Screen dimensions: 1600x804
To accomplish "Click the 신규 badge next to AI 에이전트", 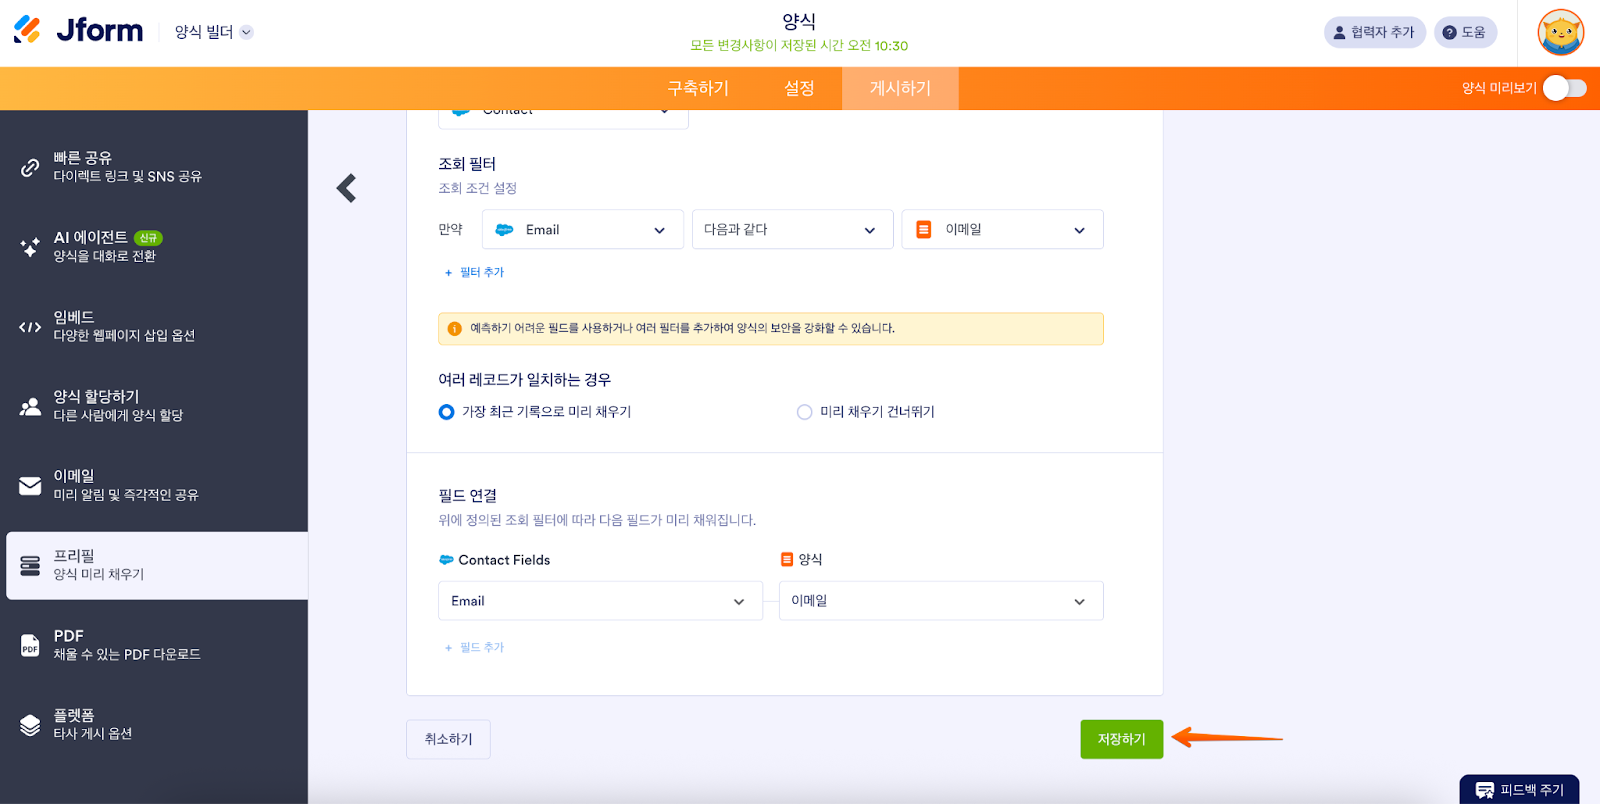I will pos(148,238).
